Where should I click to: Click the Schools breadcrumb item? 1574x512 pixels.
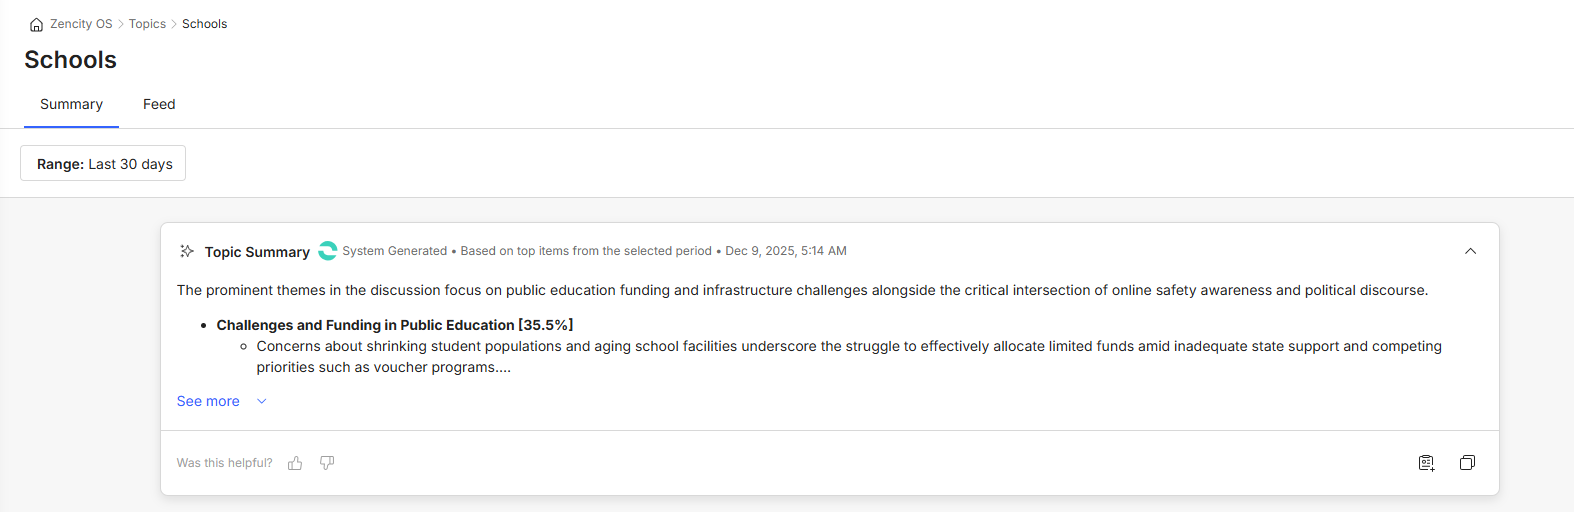pyautogui.click(x=204, y=24)
